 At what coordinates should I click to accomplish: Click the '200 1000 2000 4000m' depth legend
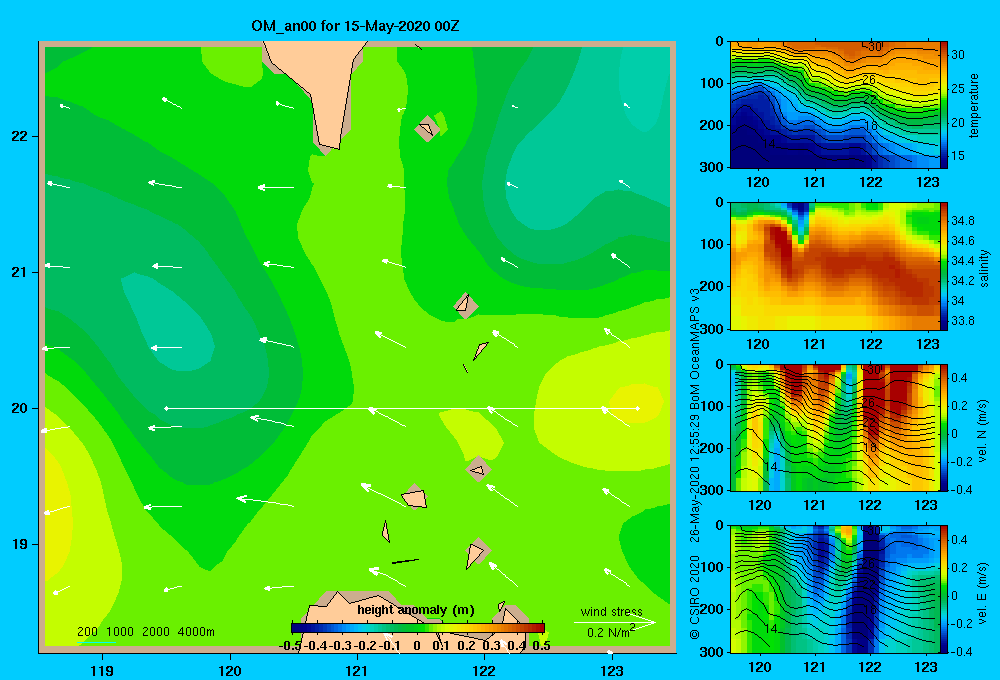tap(146, 632)
